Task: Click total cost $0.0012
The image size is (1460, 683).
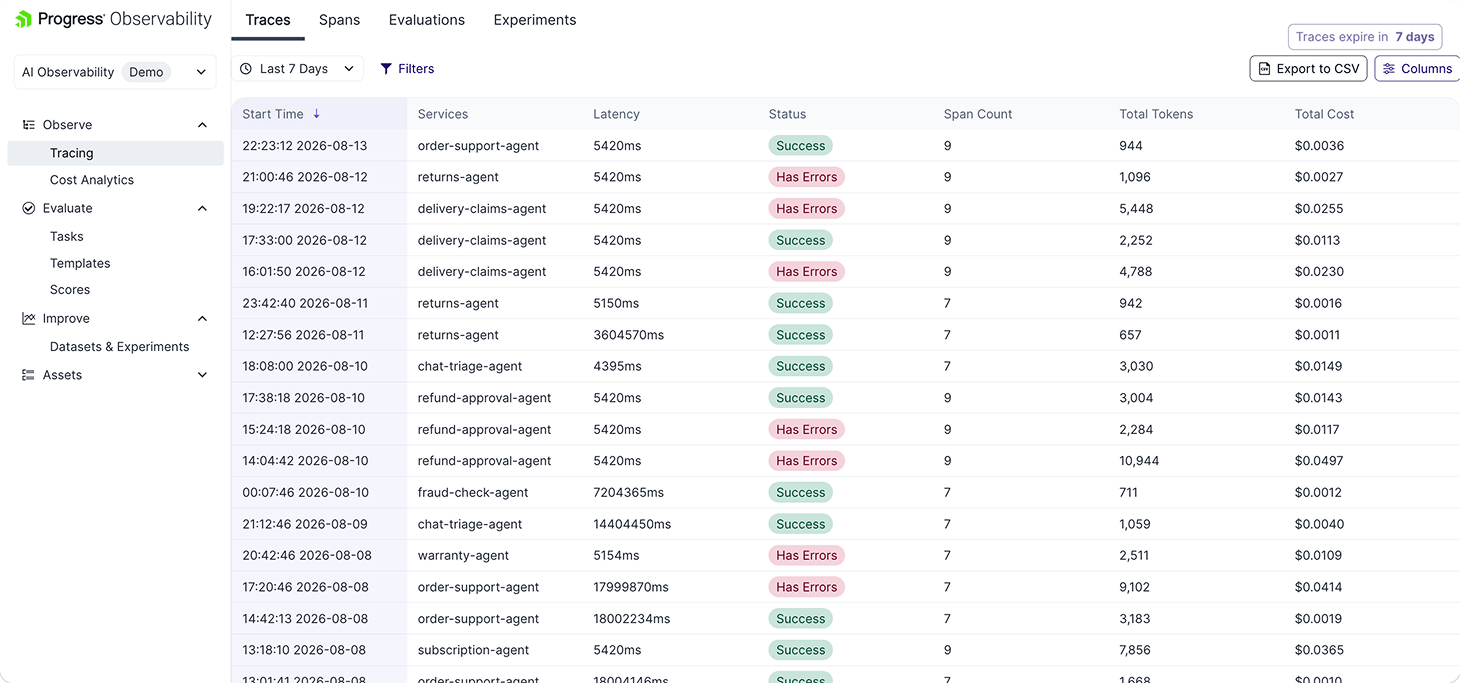Action: [1318, 492]
